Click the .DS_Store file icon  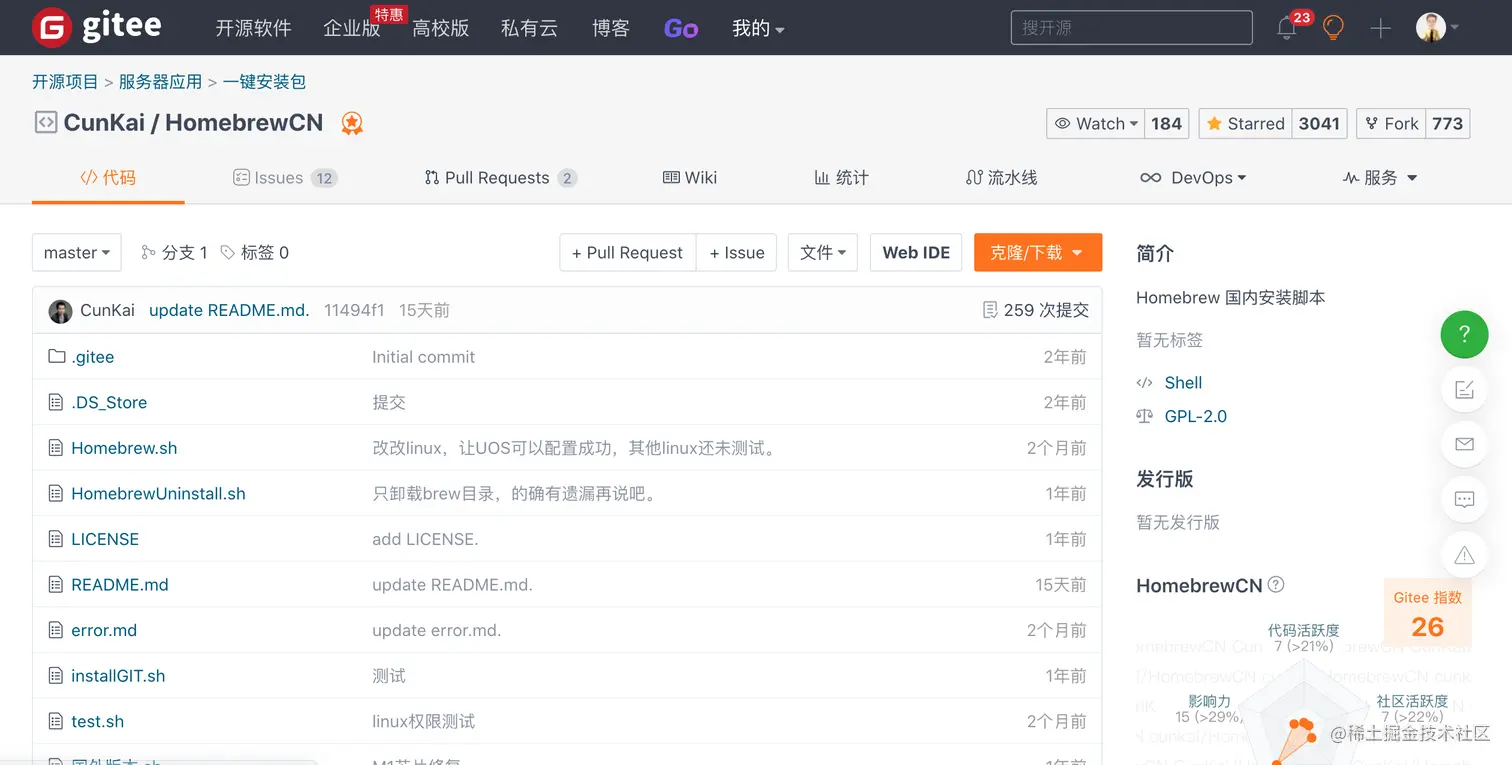pos(56,402)
